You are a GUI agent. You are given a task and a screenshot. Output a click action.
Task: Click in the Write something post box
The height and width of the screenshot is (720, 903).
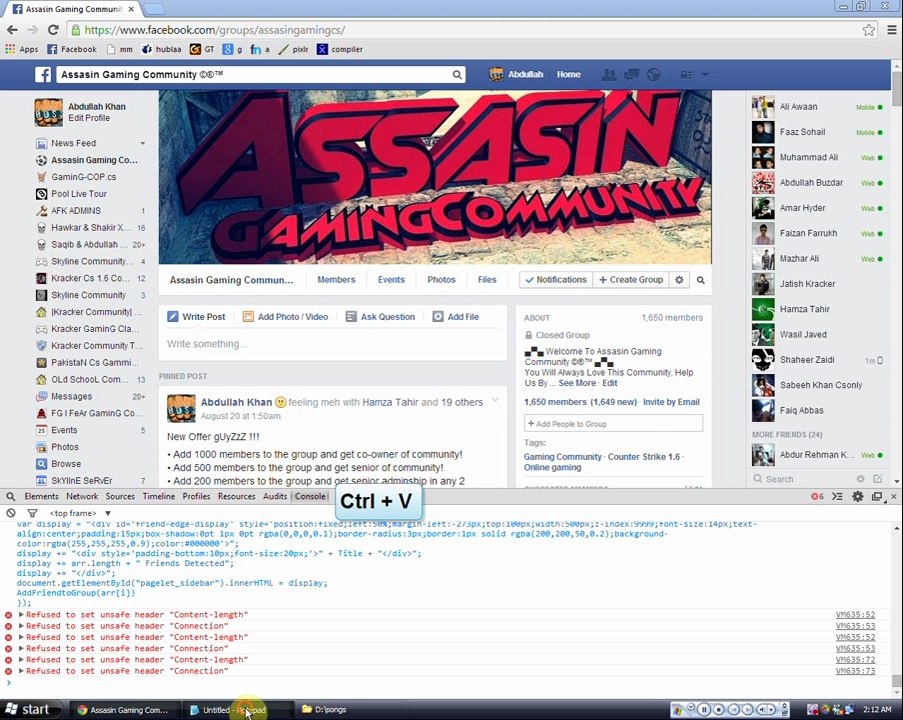[332, 344]
